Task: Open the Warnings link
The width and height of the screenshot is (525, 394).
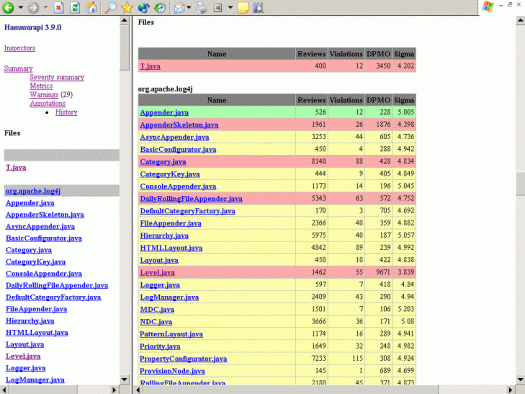Action: pos(44,95)
